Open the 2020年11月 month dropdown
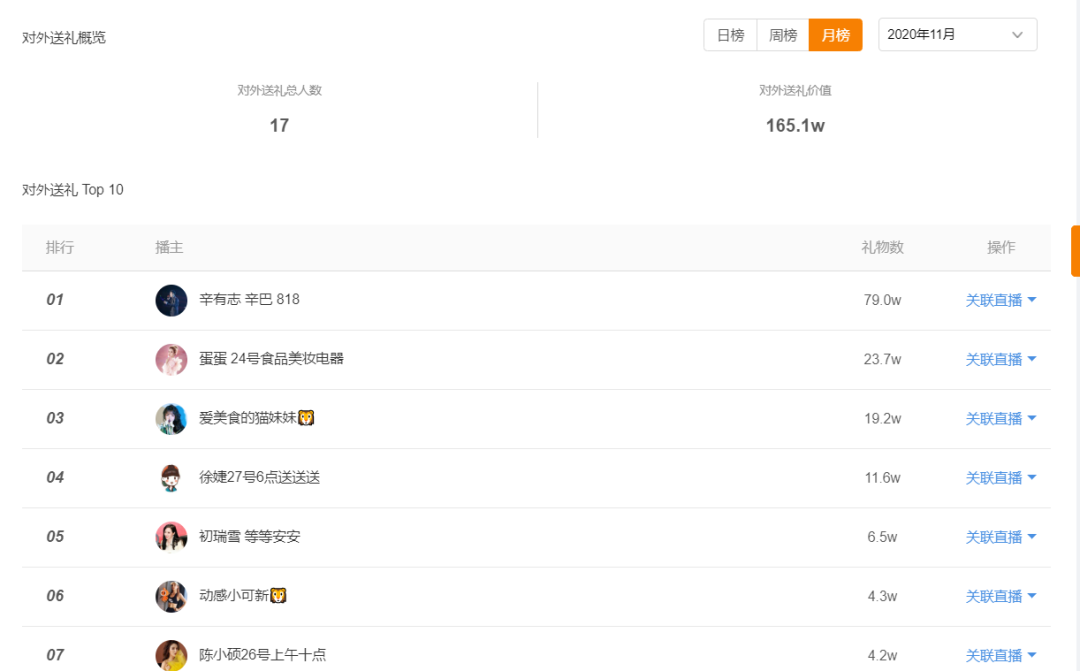This screenshot has height=671, width=1080. (957, 34)
